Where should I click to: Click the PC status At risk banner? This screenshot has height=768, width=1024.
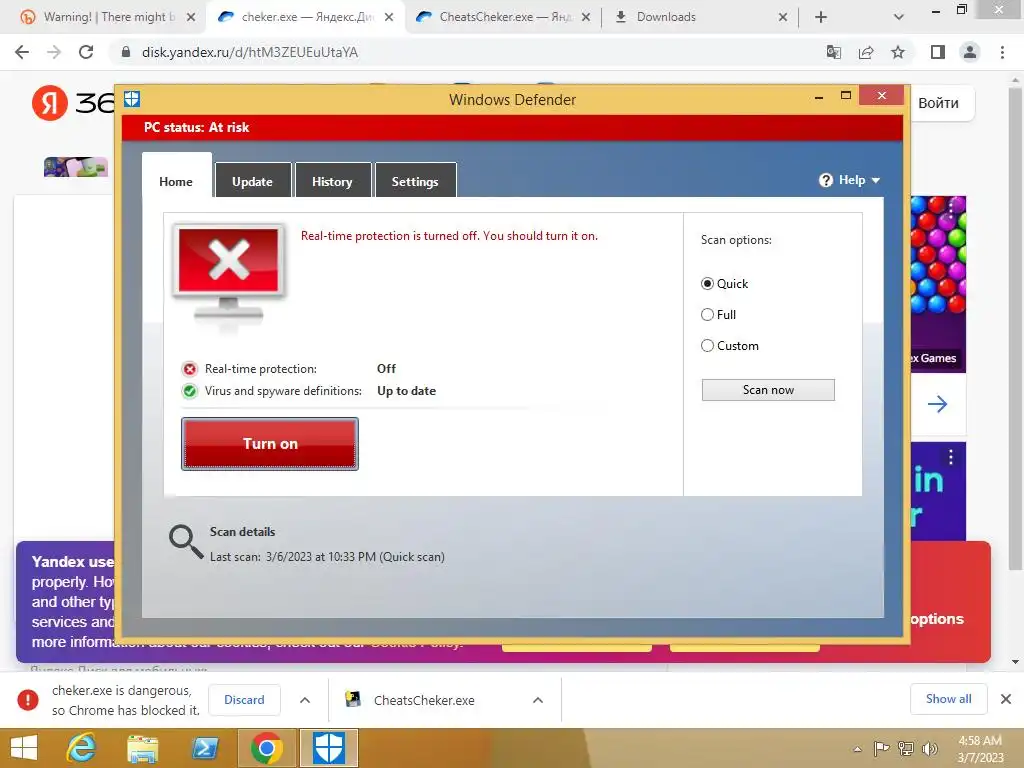pyautogui.click(x=513, y=127)
